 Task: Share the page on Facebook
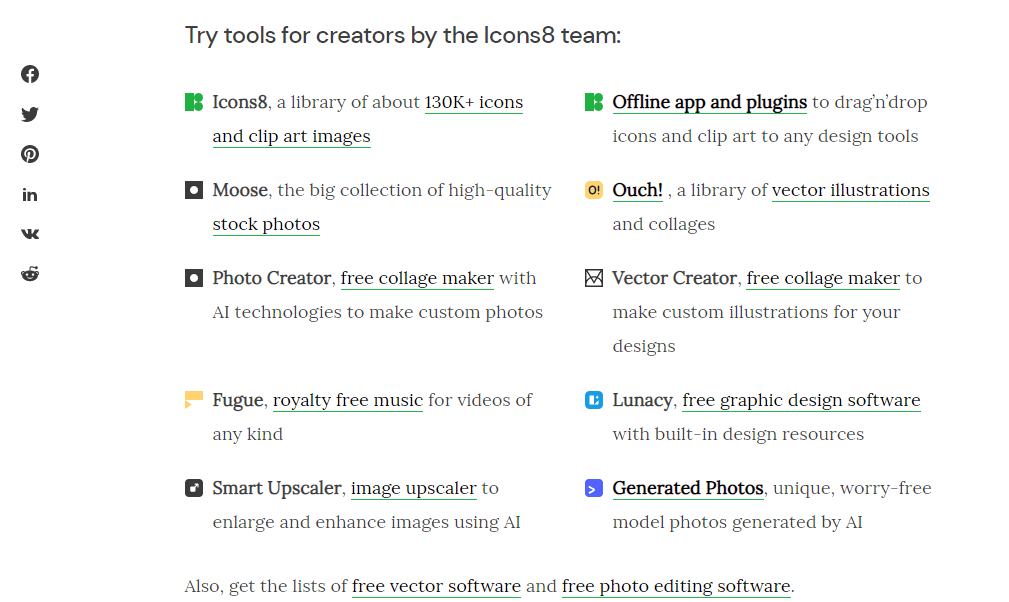30,74
